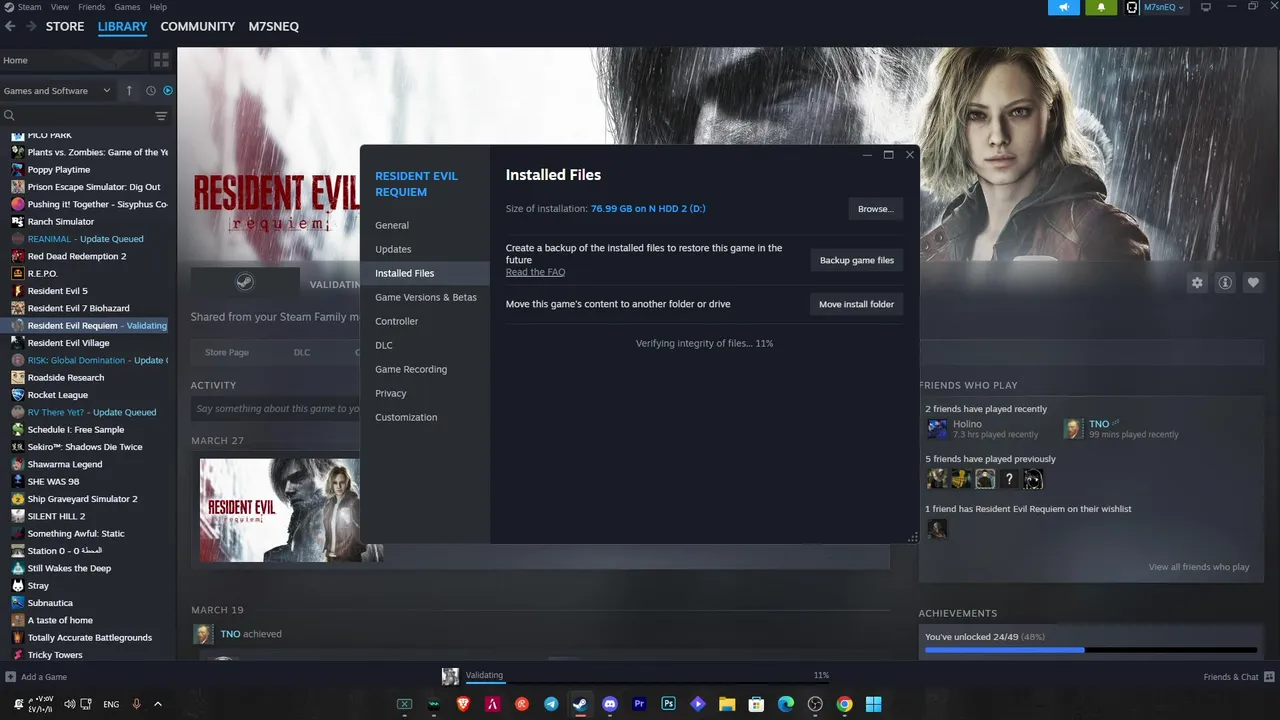Image resolution: width=1280 pixels, height=720 pixels.
Task: Click Move install folder button
Action: 857,304
